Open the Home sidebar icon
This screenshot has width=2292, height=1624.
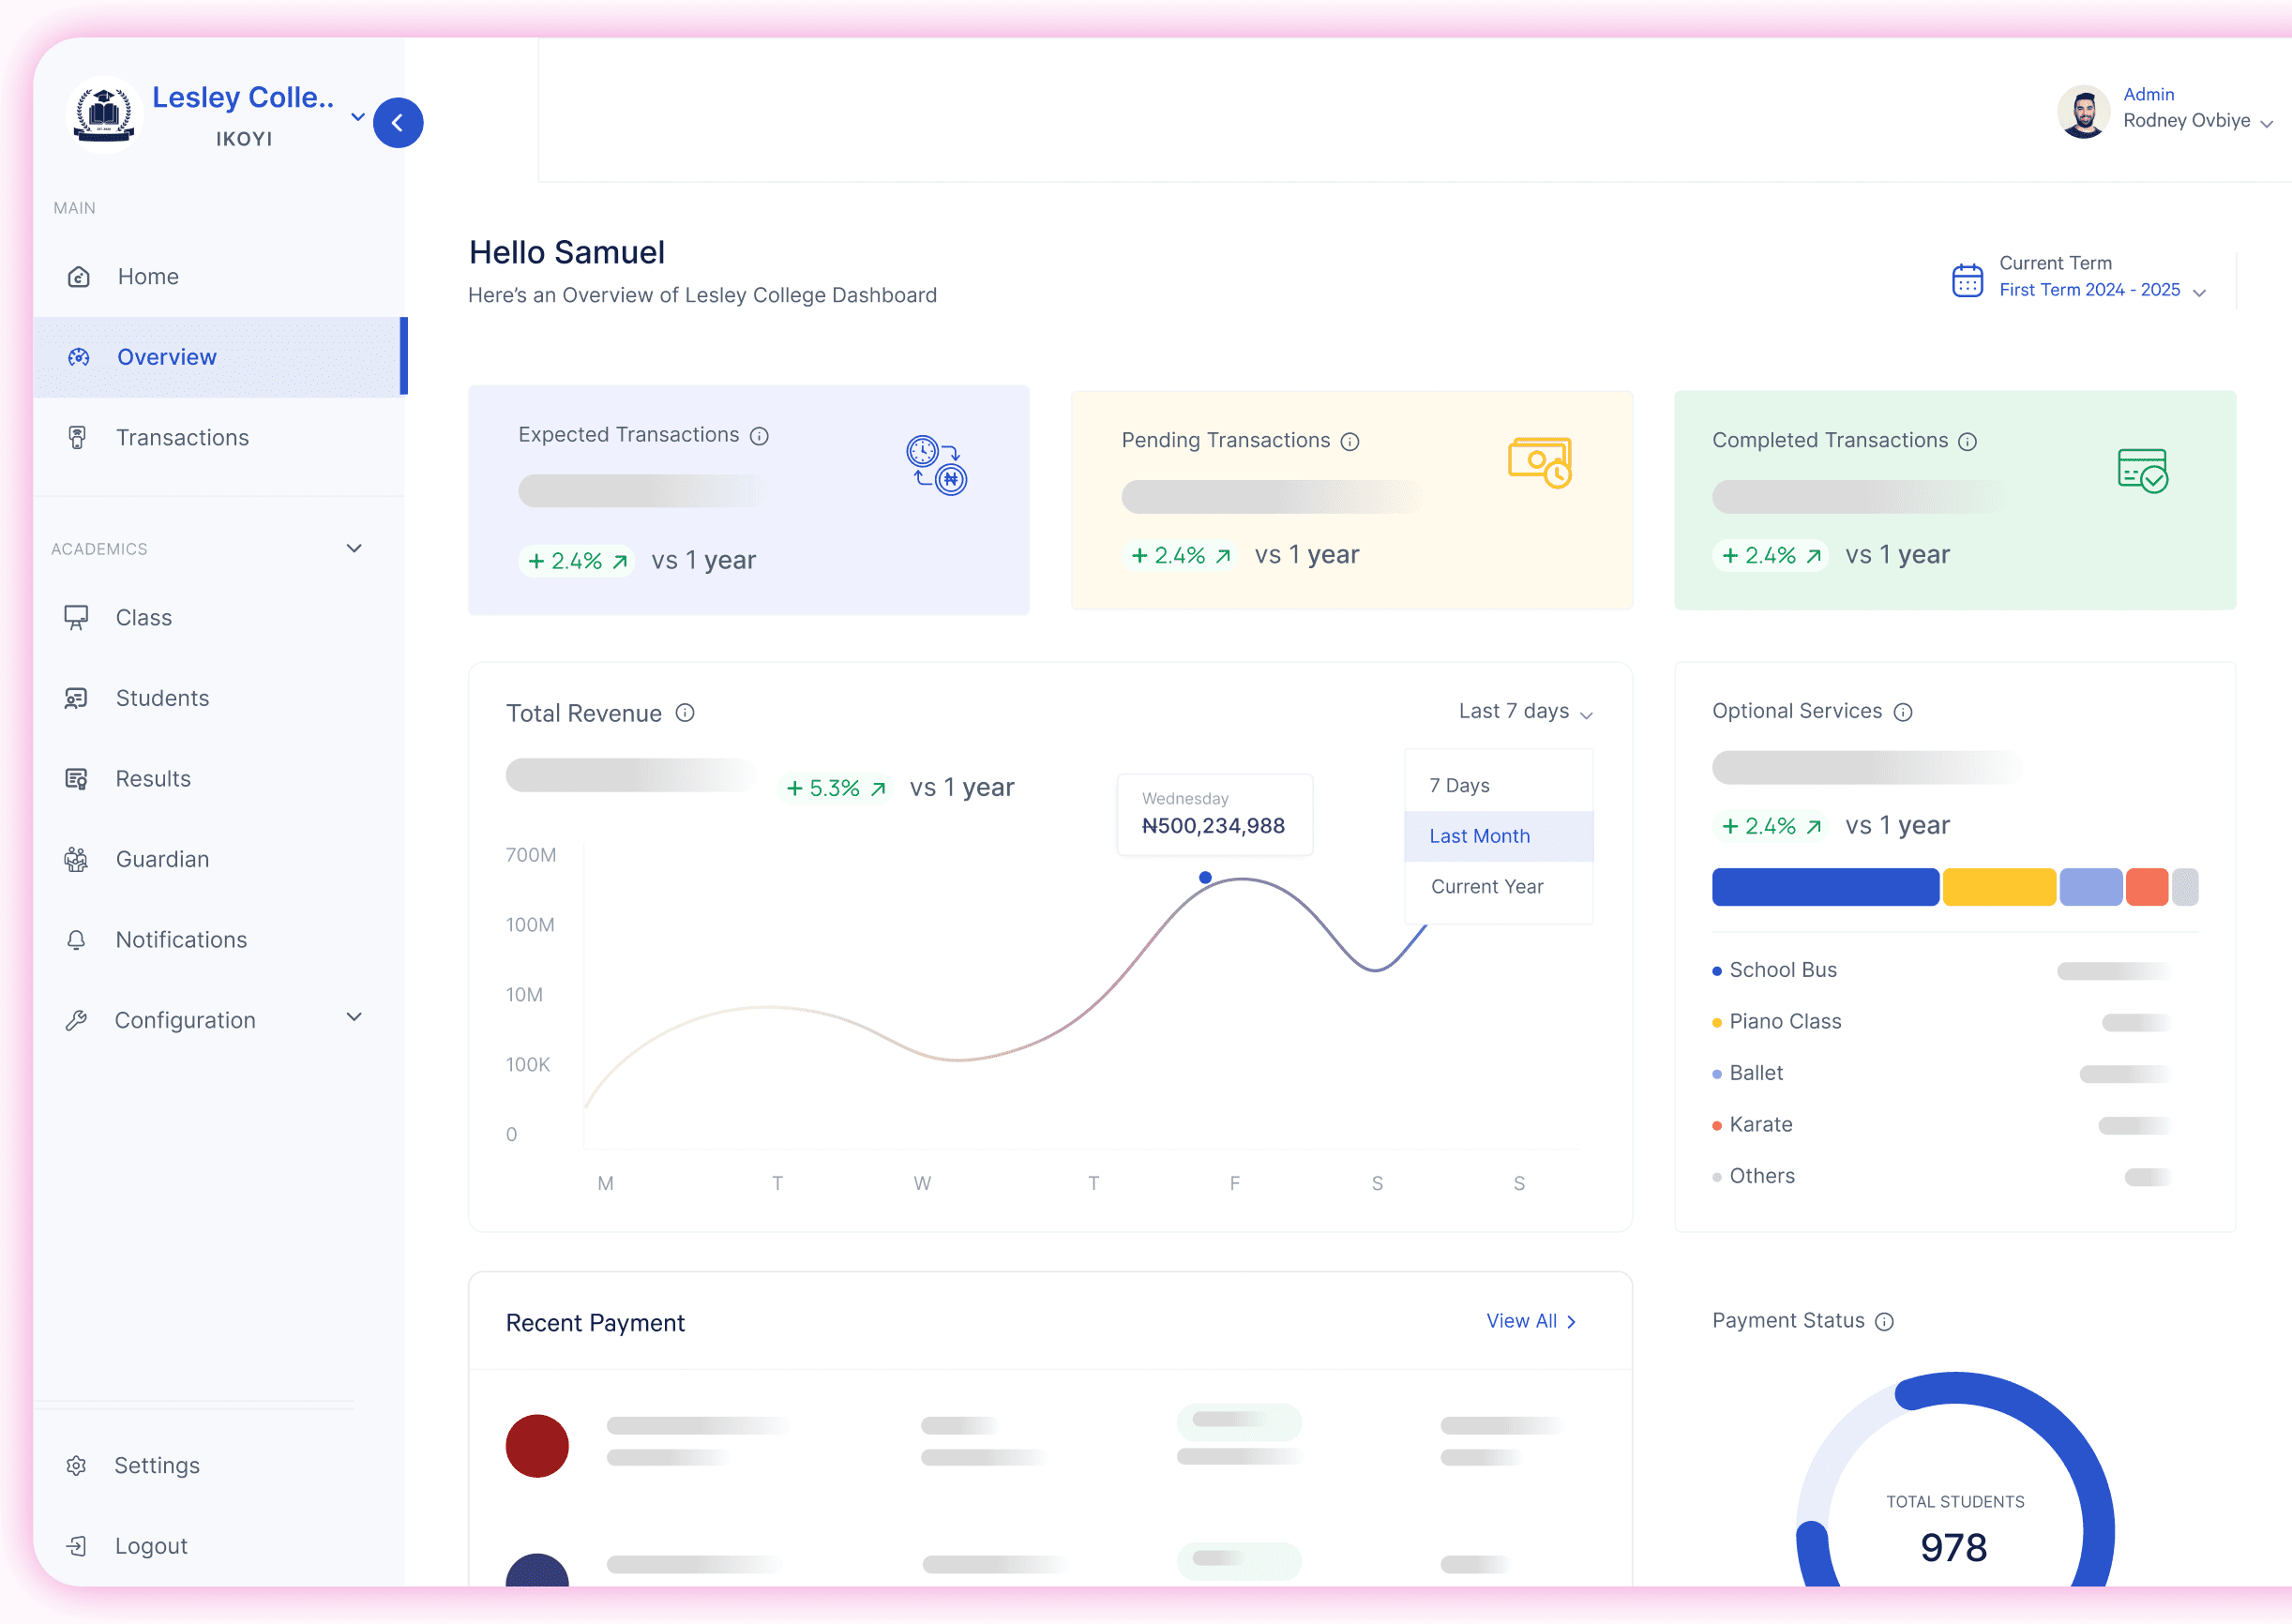pos(79,277)
